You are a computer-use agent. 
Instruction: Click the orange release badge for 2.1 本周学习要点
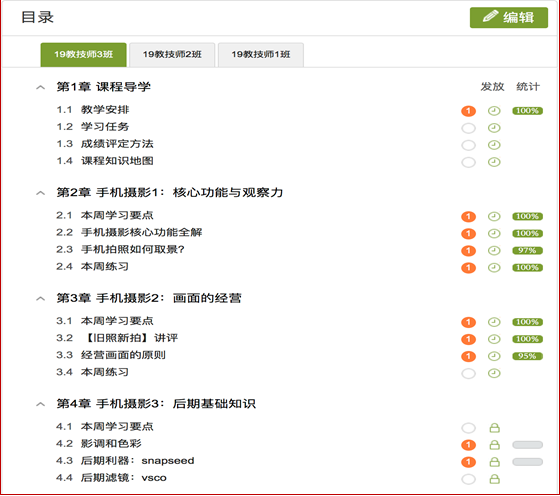pyautogui.click(x=468, y=216)
